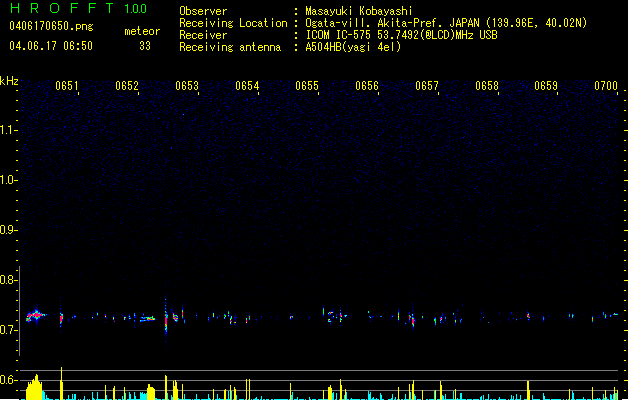The image size is (629, 400).
Task: Select the filename 0406170650.png
Action: click(51, 26)
